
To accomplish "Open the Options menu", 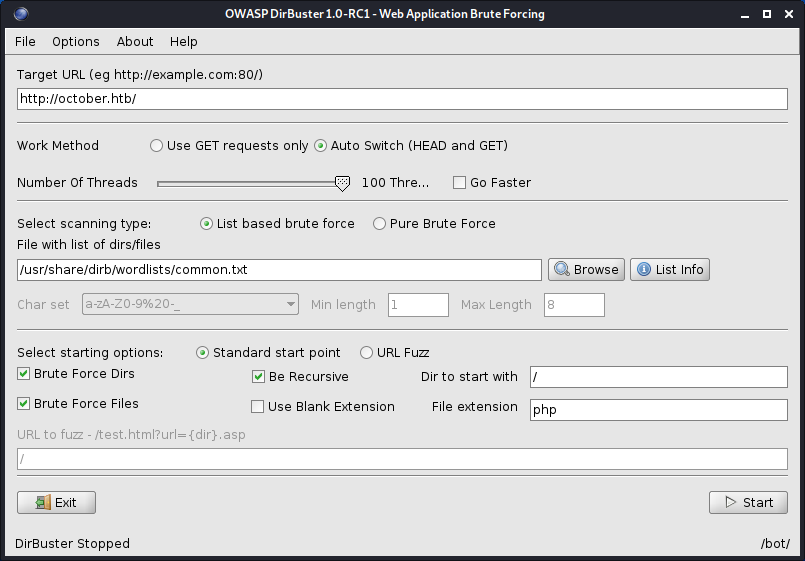I will click(x=76, y=42).
